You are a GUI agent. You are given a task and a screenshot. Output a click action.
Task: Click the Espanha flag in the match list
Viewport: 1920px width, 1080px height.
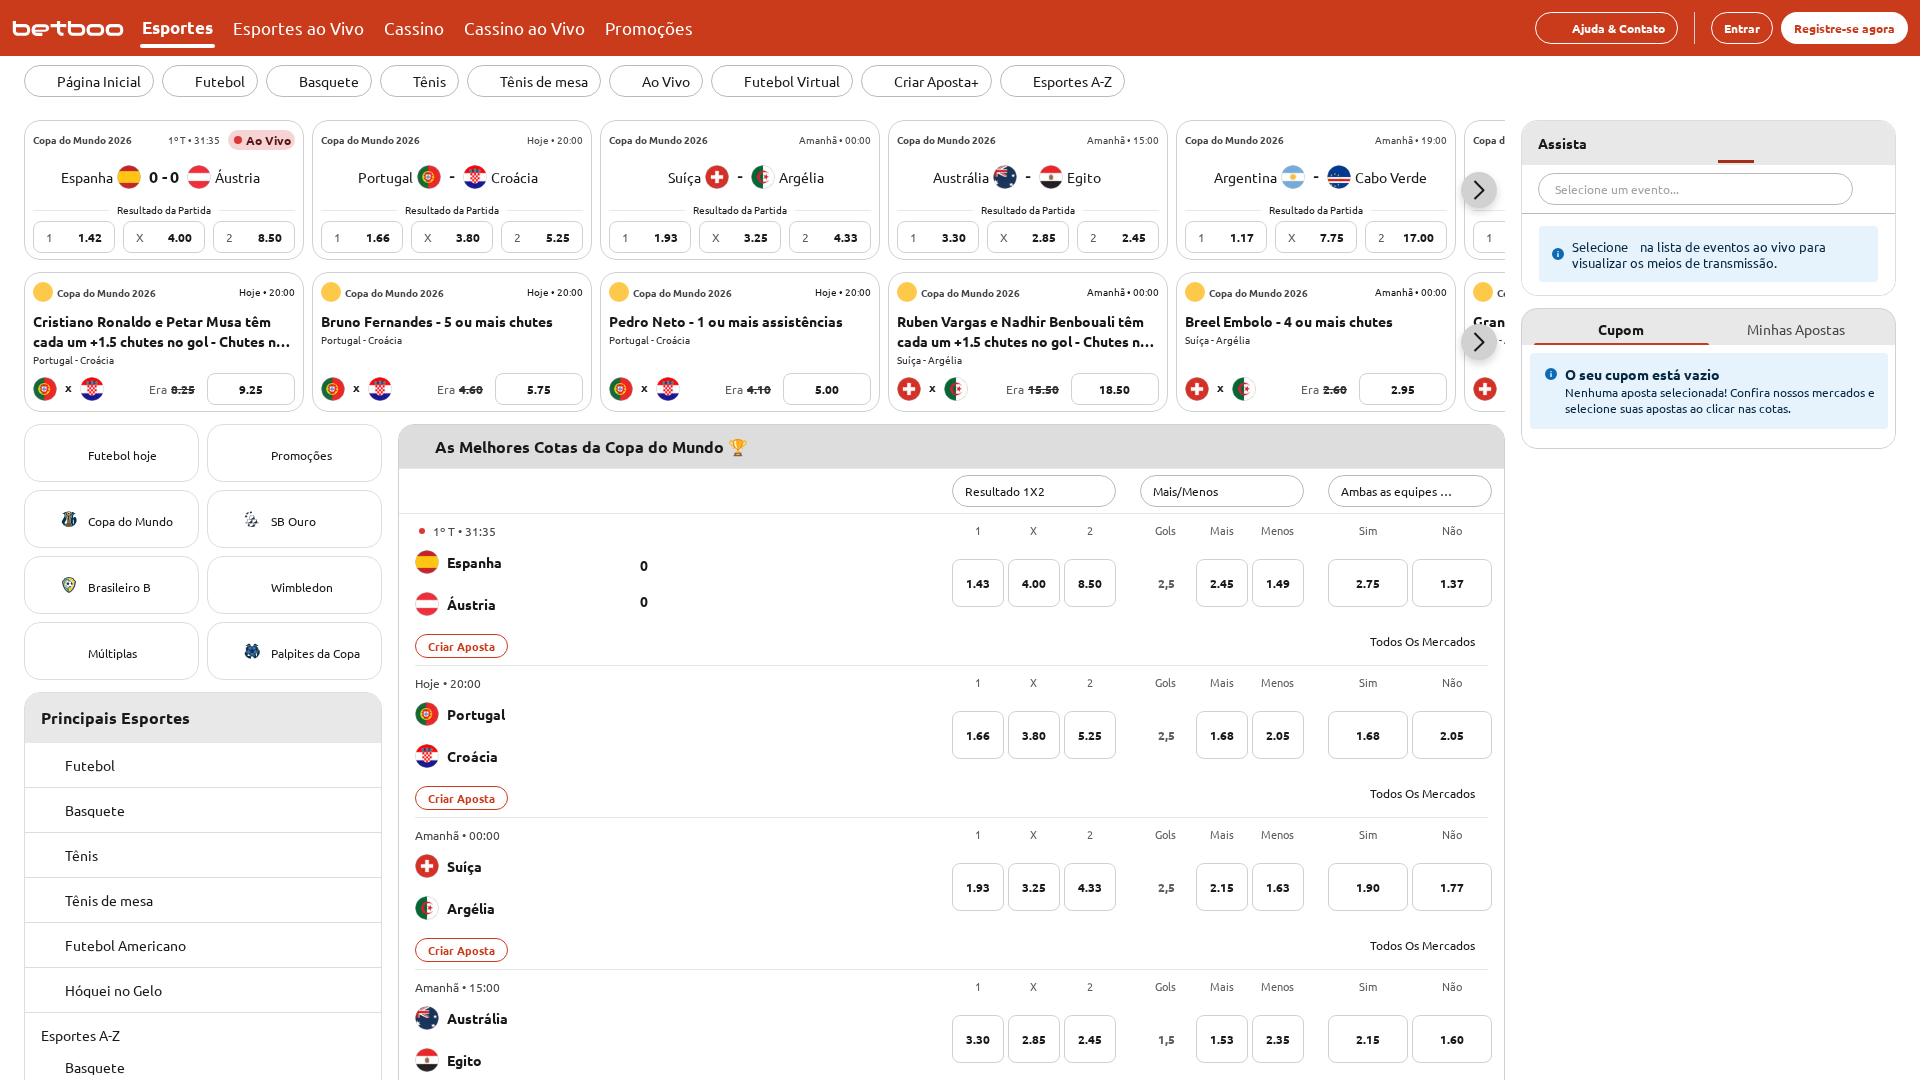[x=427, y=562]
